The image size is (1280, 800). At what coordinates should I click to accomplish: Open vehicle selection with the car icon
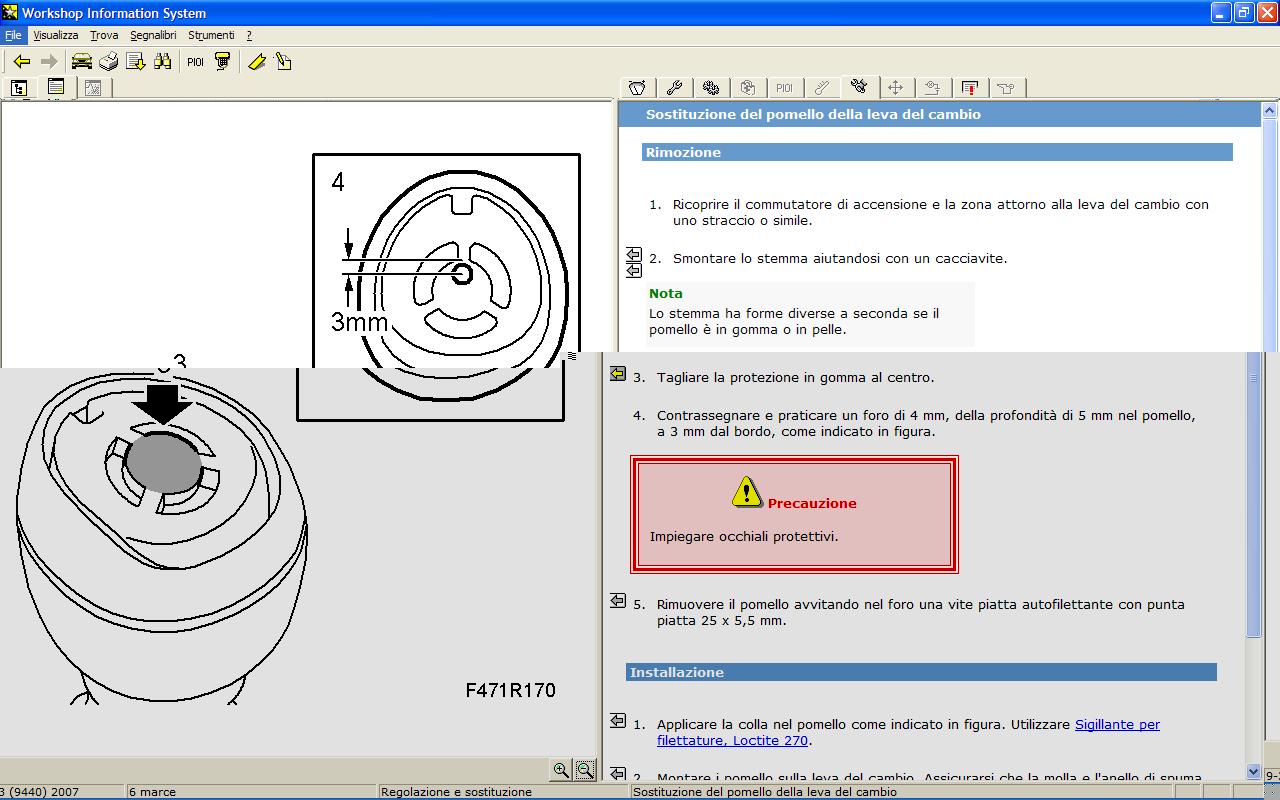tap(81, 62)
